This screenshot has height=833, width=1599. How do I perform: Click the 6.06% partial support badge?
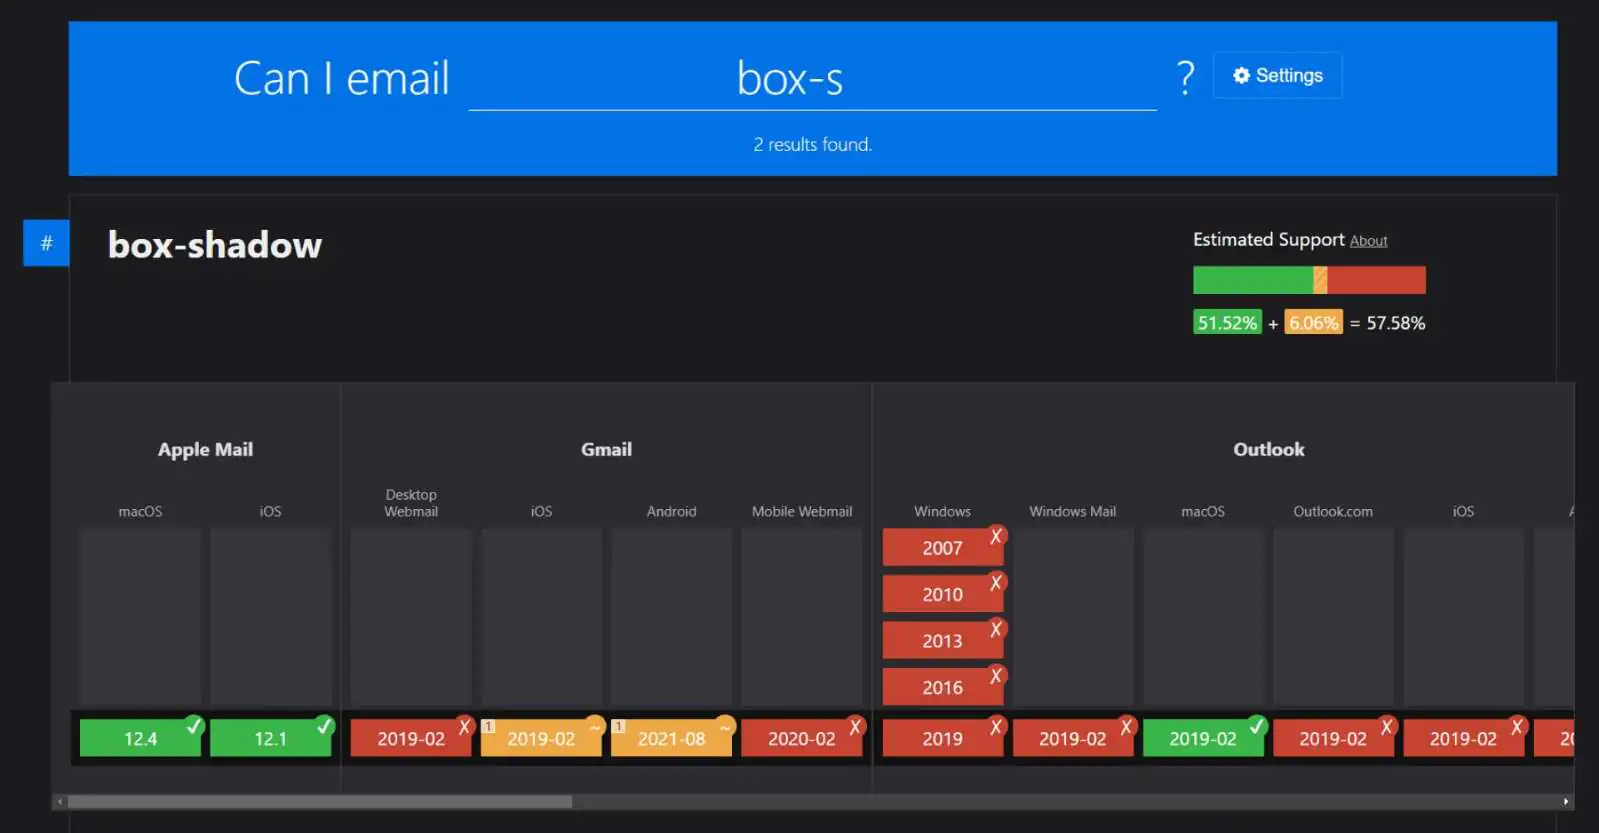1313,323
